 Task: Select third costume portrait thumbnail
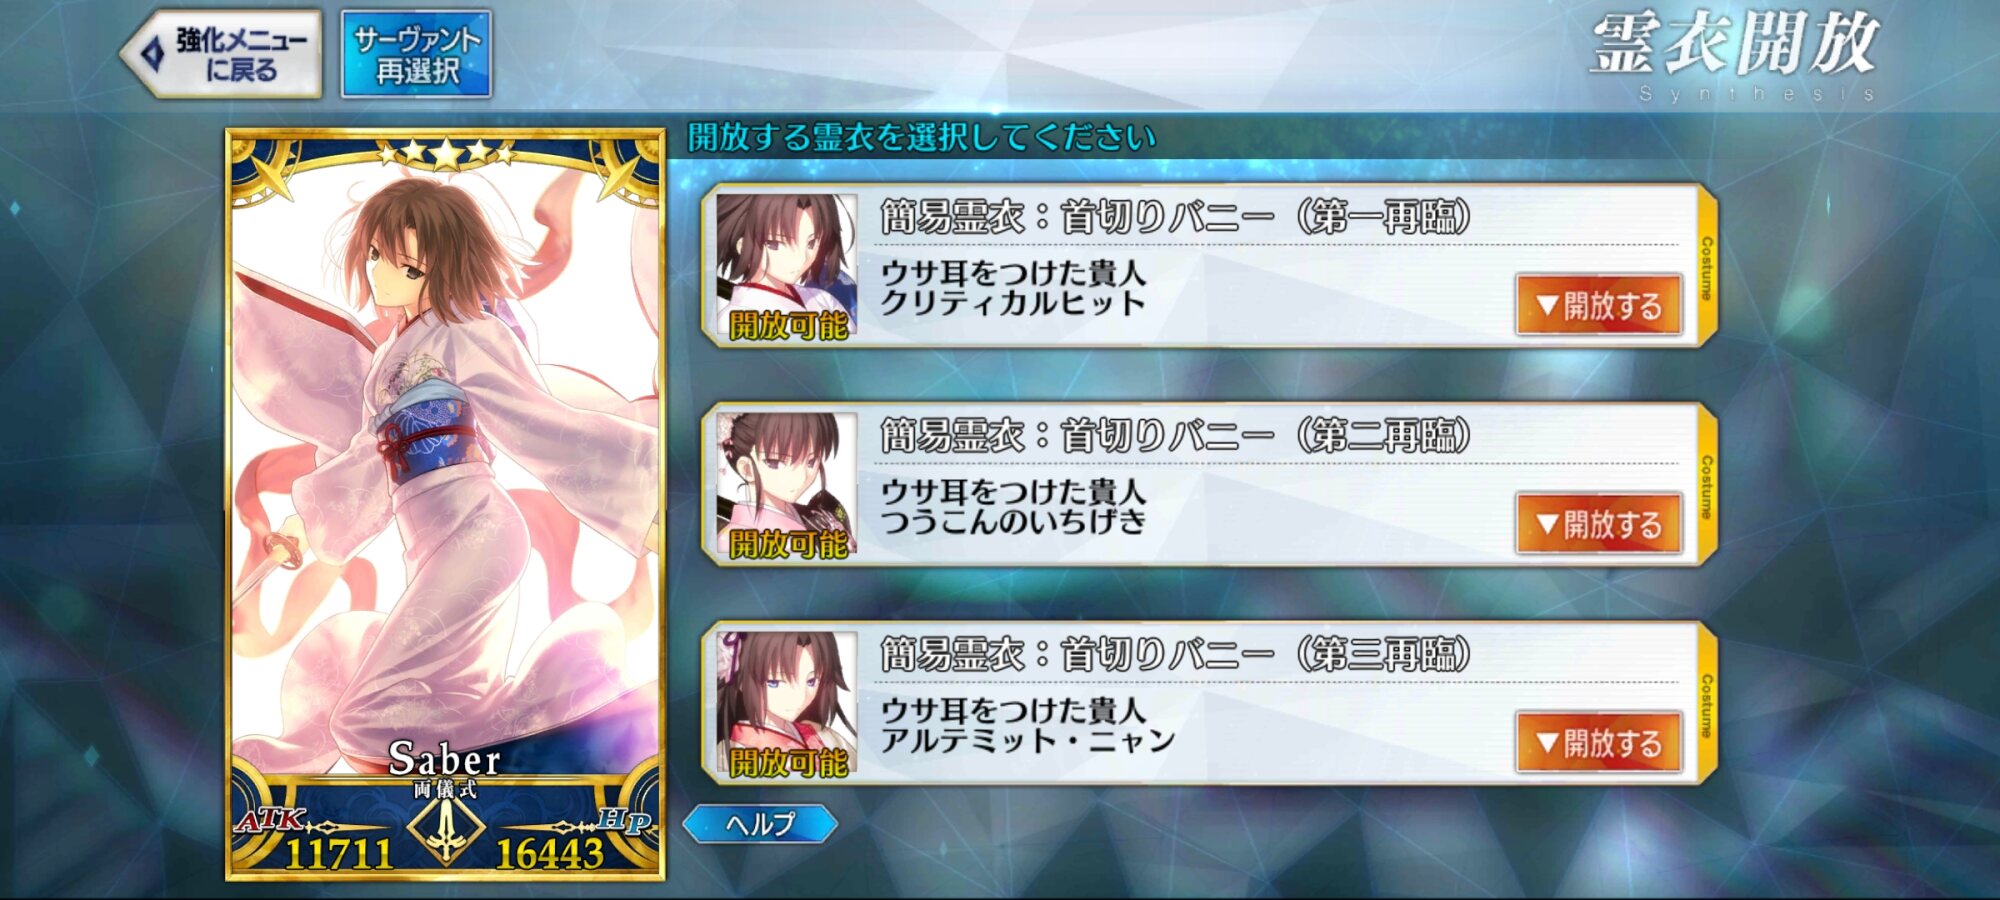pos(786,705)
